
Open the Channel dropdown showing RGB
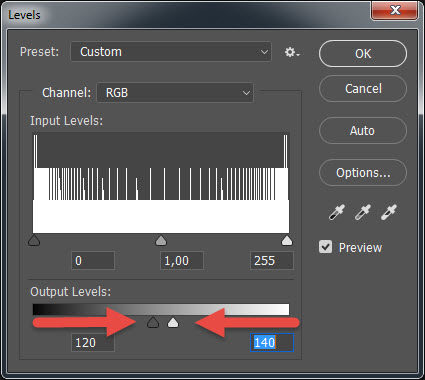[175, 92]
